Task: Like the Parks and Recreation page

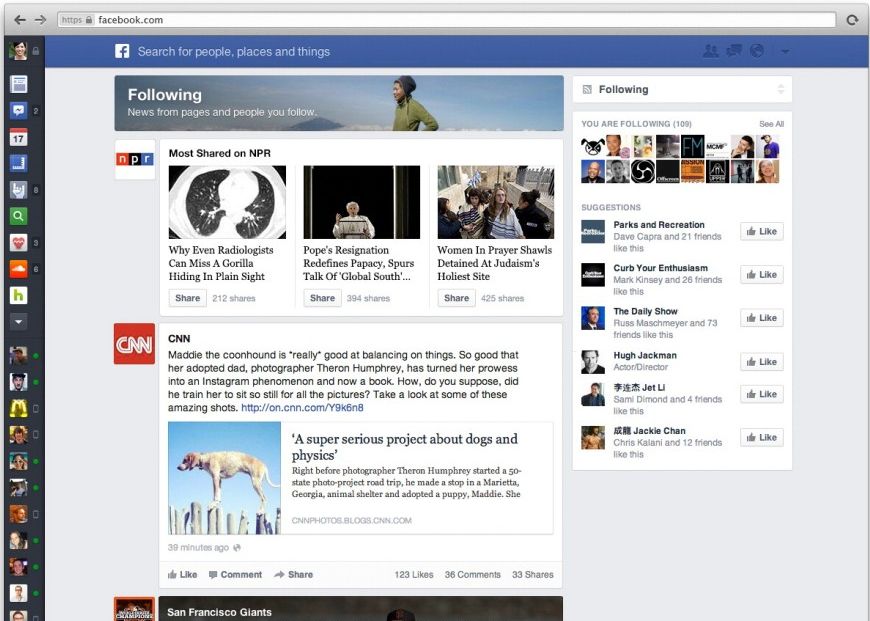Action: [762, 231]
